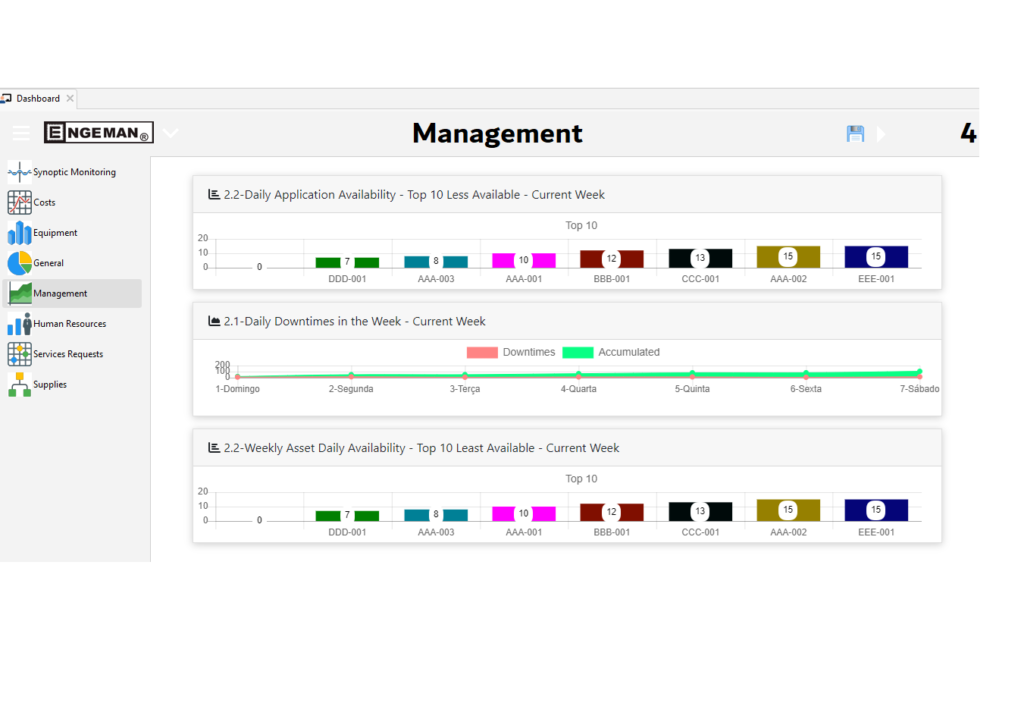Image resolution: width=1024 pixels, height=722 pixels.
Task: Click the play arrow next to the save icon
Action: pos(881,132)
